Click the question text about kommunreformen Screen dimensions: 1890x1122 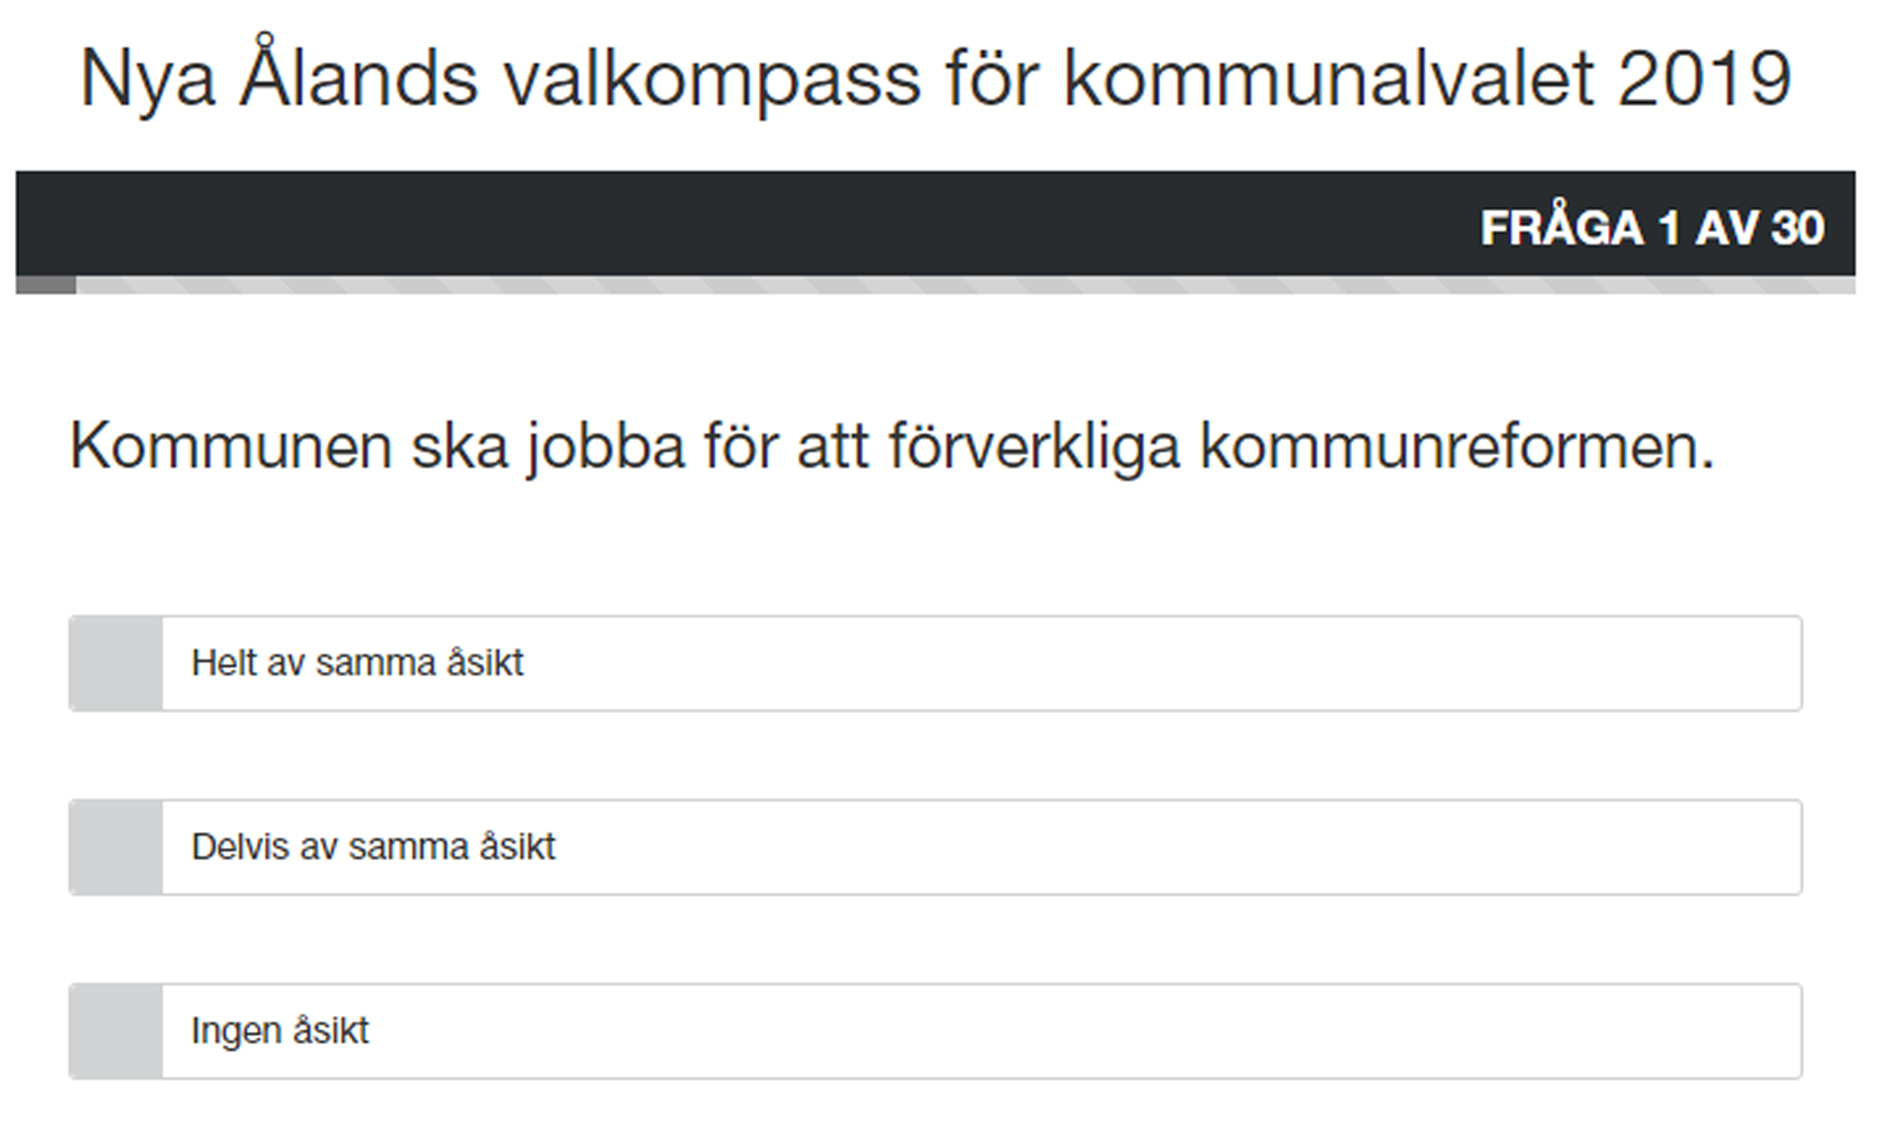tap(892, 446)
